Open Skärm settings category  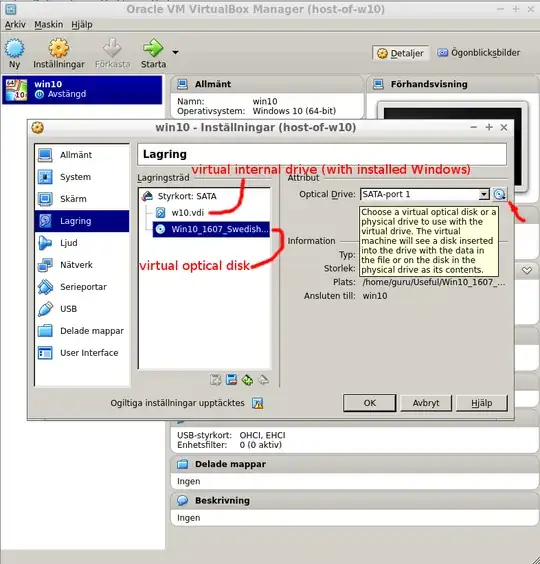82,199
